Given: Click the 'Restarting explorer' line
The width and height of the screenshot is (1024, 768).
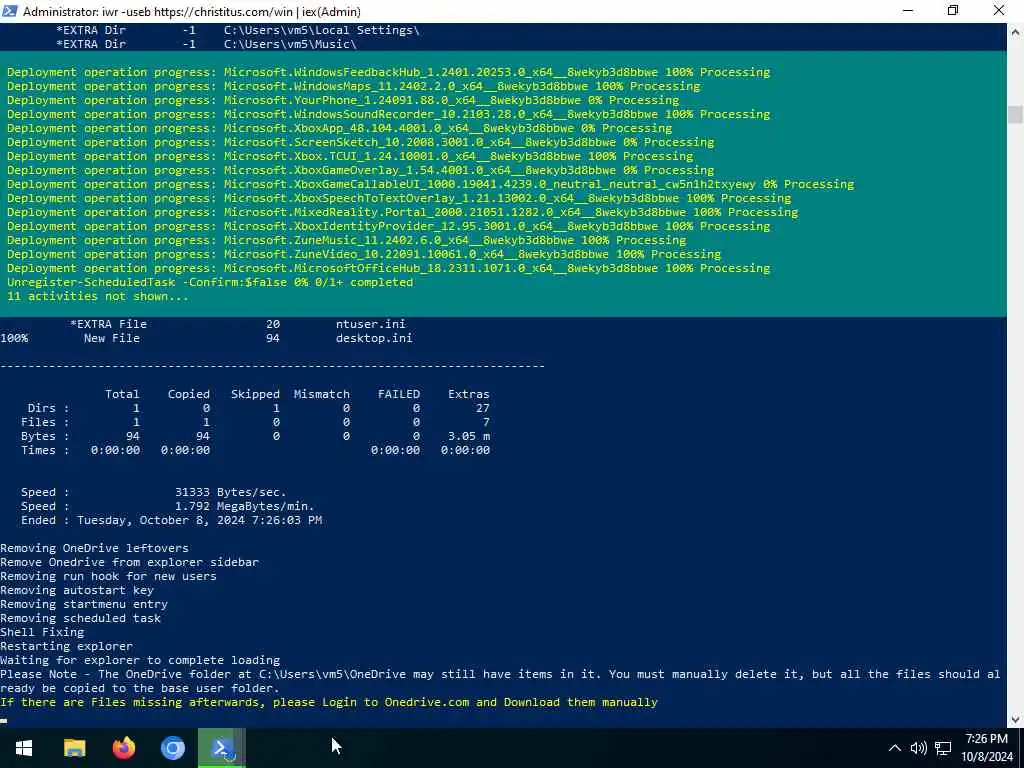Looking at the screenshot, I should tap(66, 647).
